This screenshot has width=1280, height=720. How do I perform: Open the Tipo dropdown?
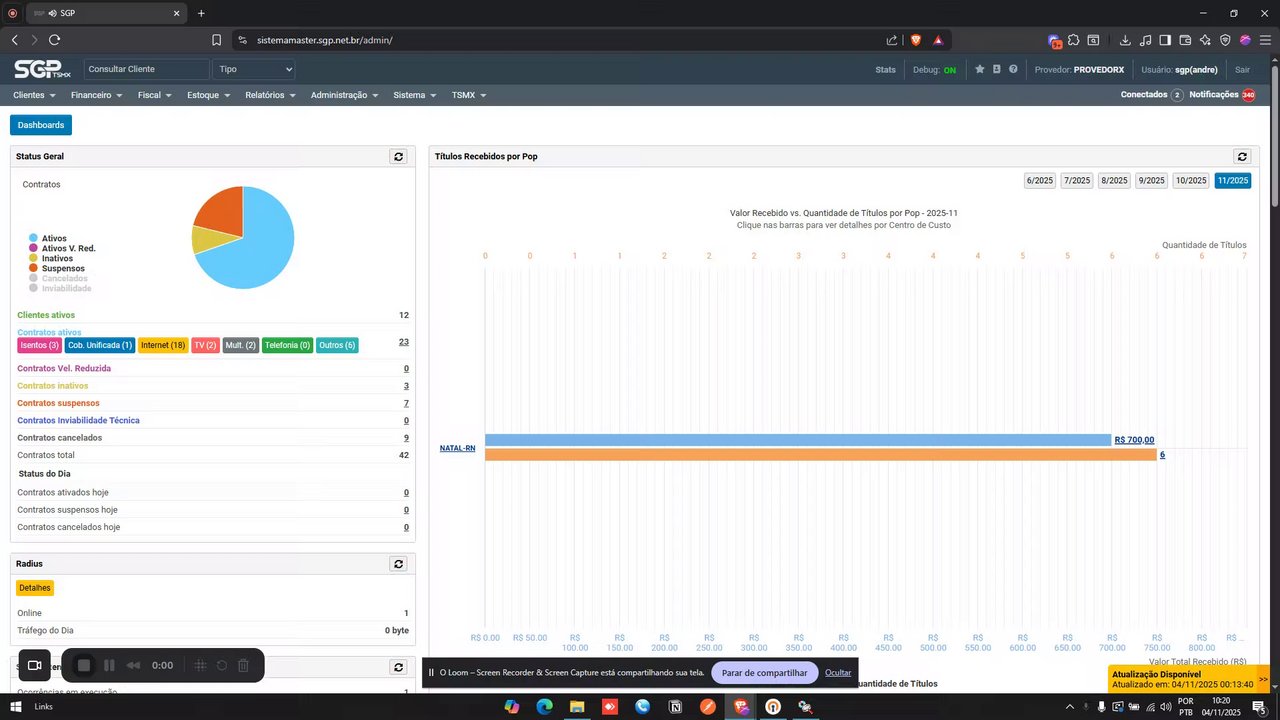(255, 69)
